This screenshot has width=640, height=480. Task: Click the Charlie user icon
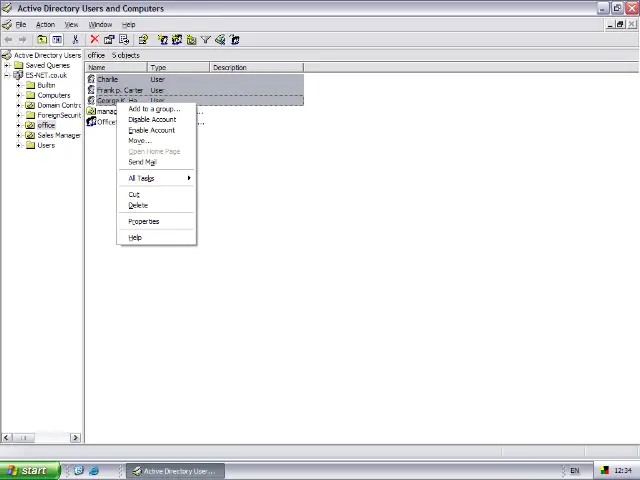(91, 79)
